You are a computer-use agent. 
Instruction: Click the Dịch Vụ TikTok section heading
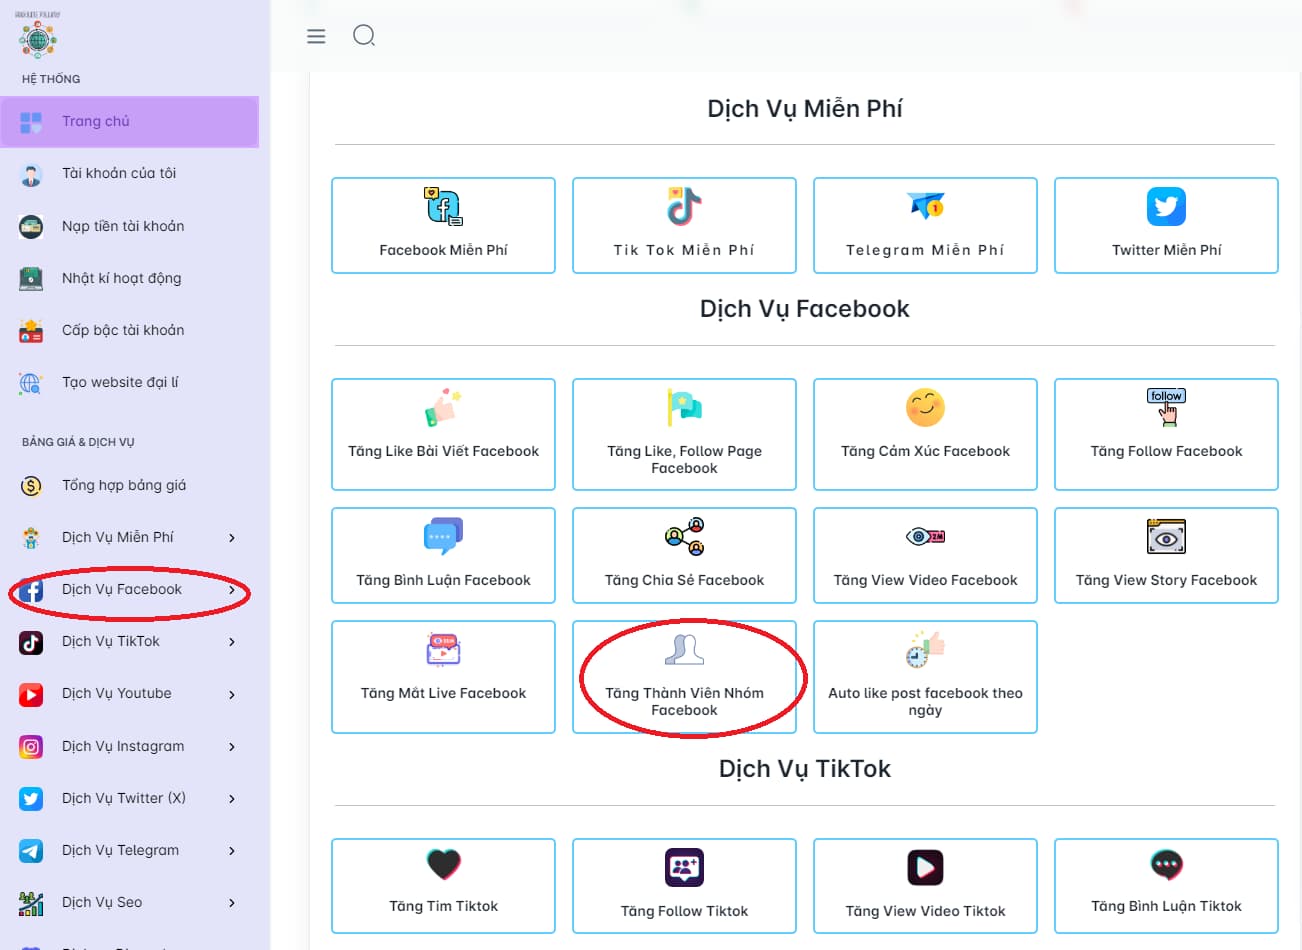pos(805,769)
